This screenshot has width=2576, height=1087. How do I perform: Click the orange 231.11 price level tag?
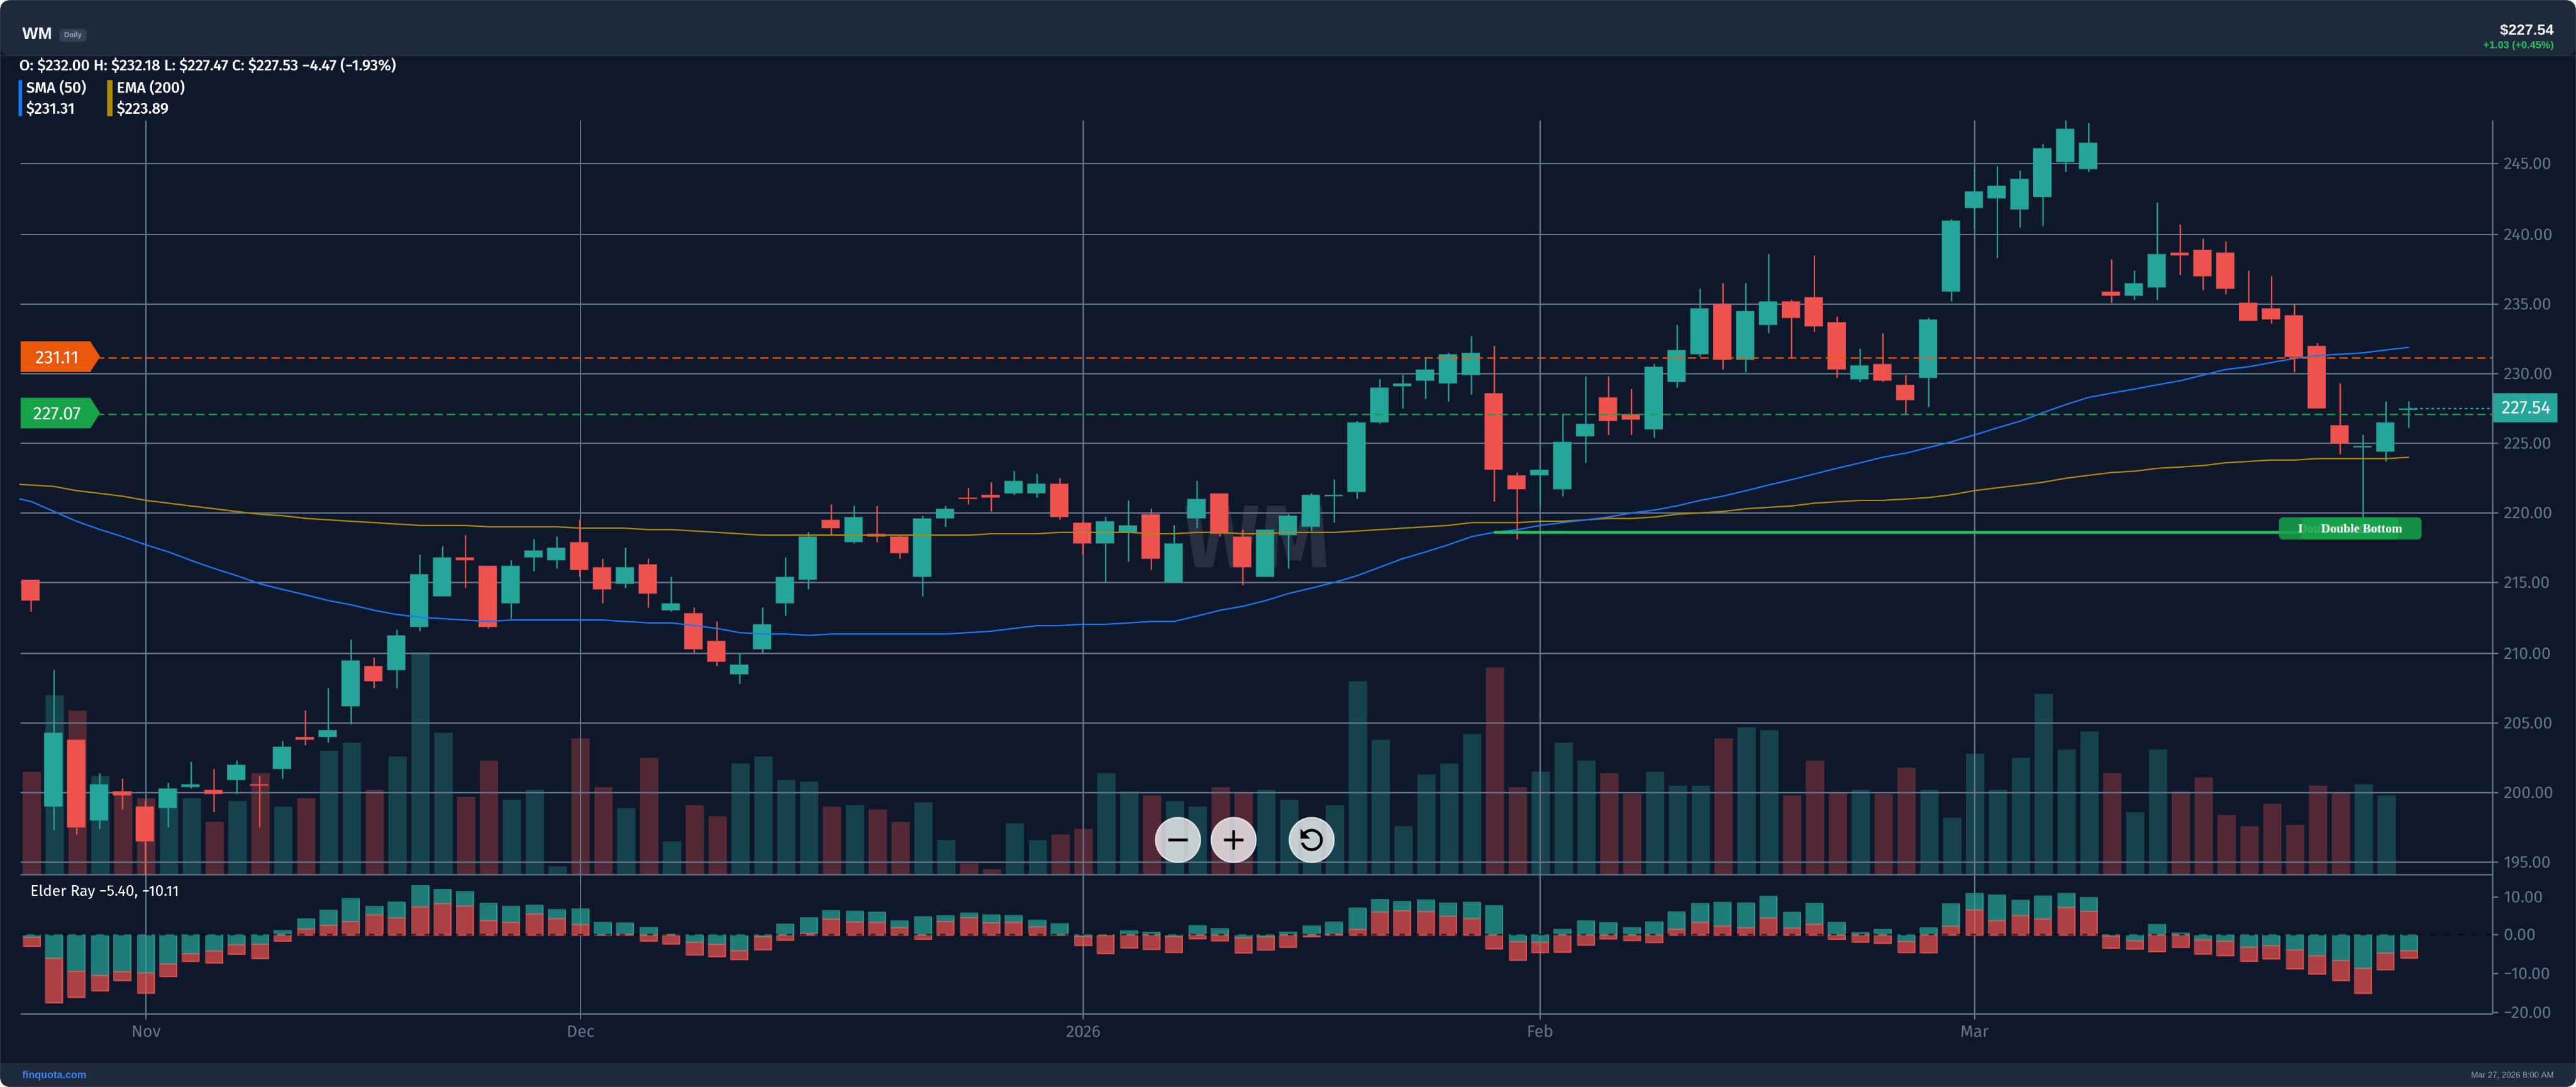tap(57, 357)
